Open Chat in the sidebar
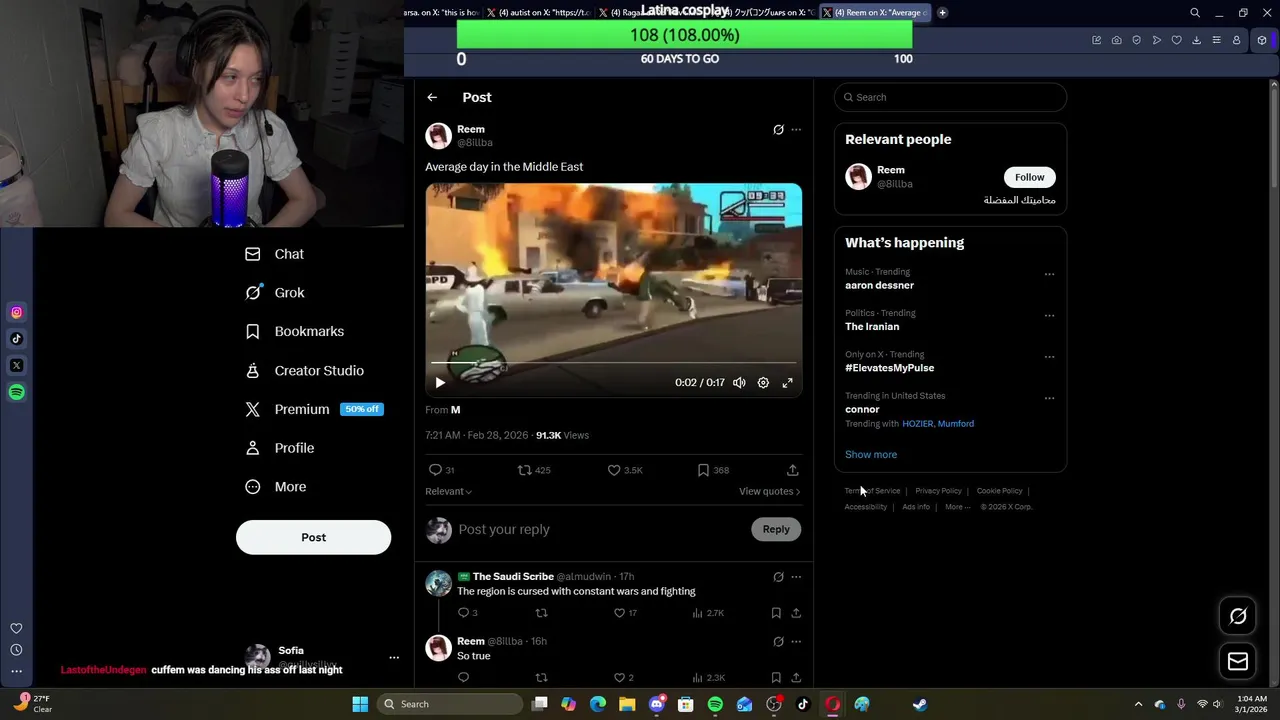The width and height of the screenshot is (1280, 720). pos(275,254)
